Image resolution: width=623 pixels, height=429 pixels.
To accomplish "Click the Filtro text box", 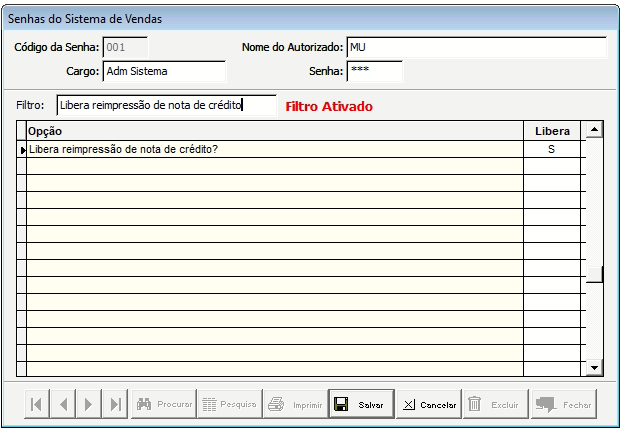I will 166,105.
